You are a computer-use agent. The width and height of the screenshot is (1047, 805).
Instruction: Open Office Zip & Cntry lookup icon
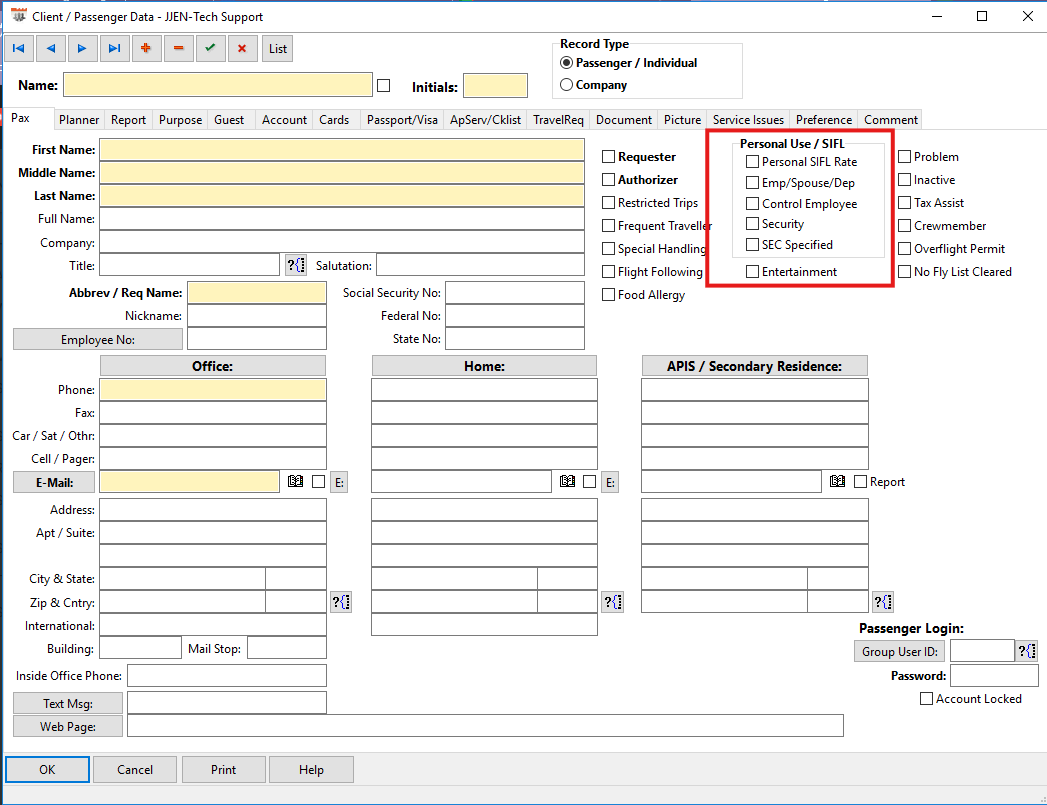341,602
